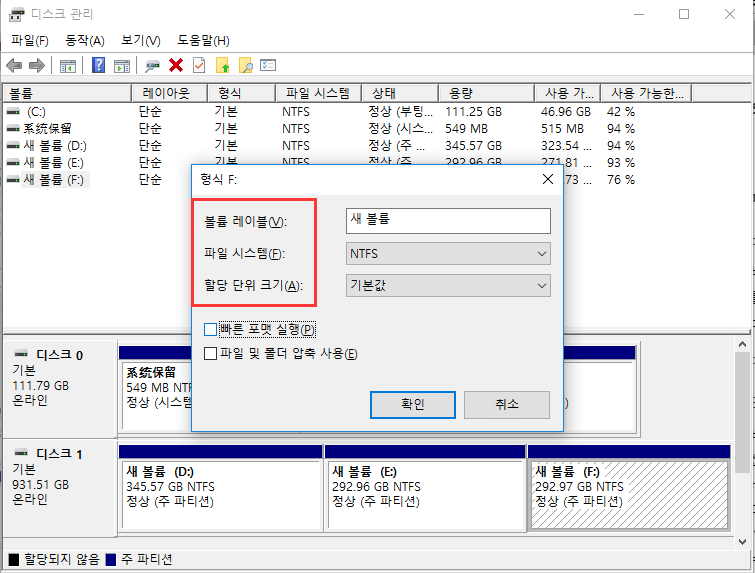The width and height of the screenshot is (755, 573).
Task: Click the 디스크 0 label panel
Action: [60, 388]
